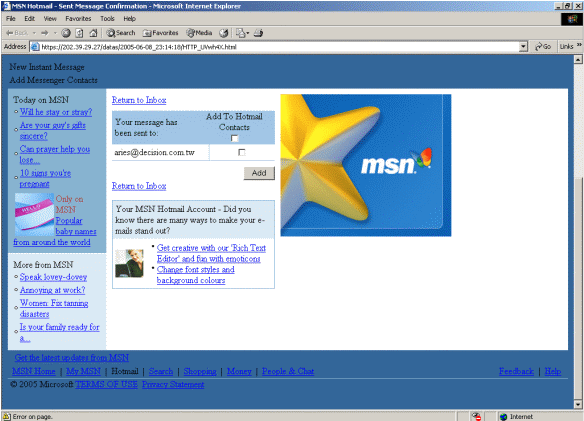Open the Favorites toolbar button
584x421 pixels.
pyautogui.click(x=161, y=33)
